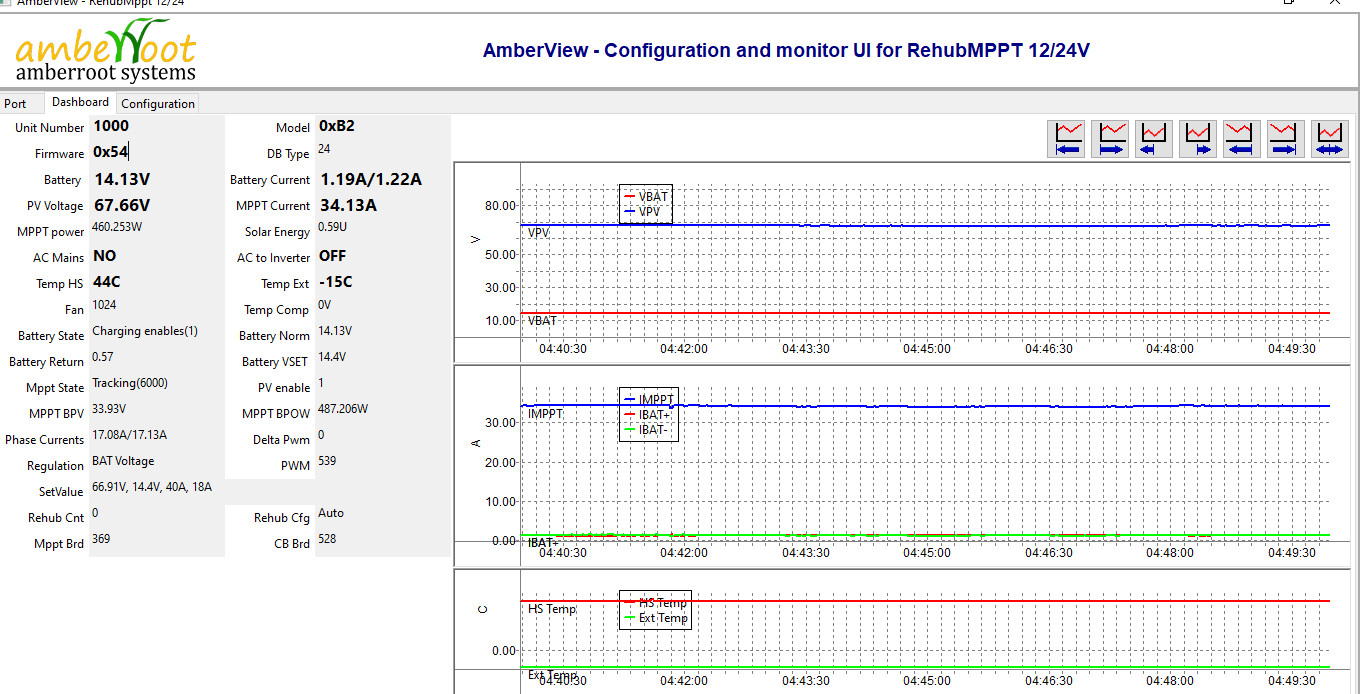The image size is (1360, 694).
Task: Click the Battery Norm value 14.13V
Action: click(335, 331)
